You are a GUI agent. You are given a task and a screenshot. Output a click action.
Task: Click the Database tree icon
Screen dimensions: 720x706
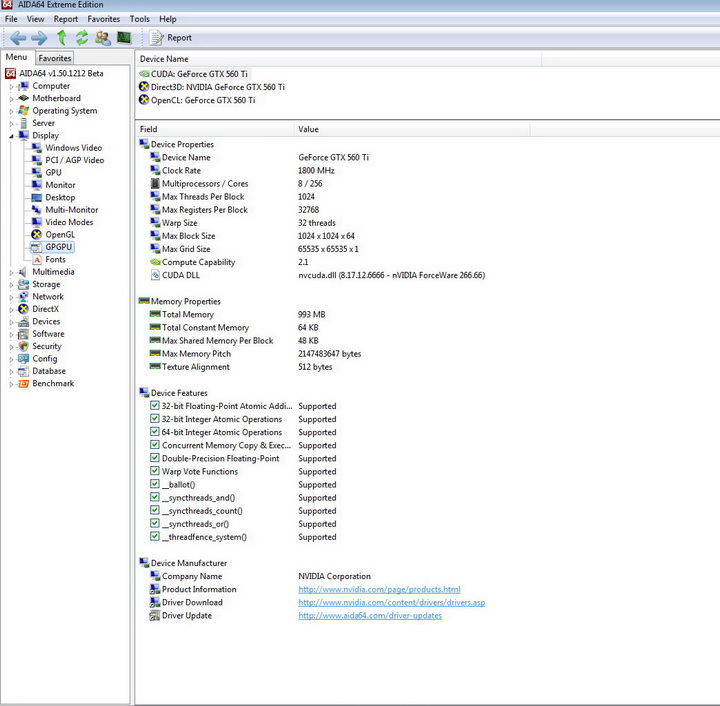coord(23,371)
